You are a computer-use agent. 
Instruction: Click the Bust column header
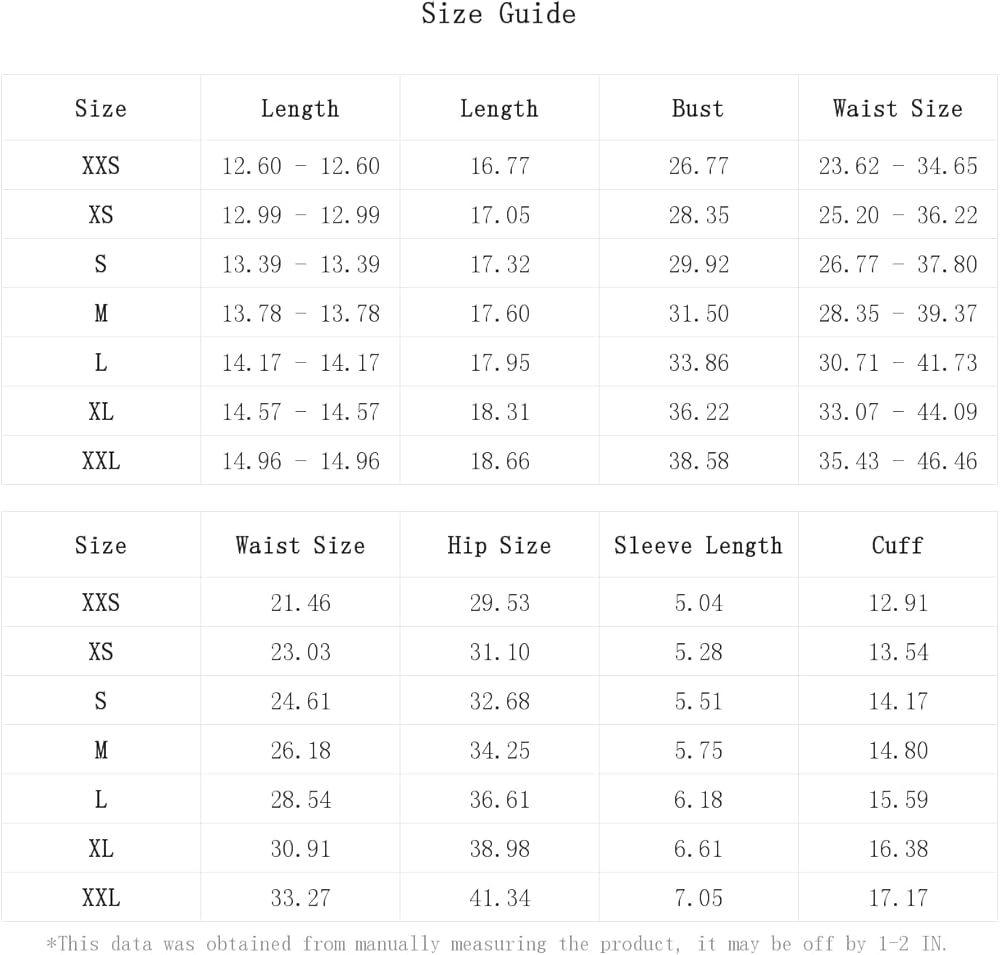tap(698, 109)
